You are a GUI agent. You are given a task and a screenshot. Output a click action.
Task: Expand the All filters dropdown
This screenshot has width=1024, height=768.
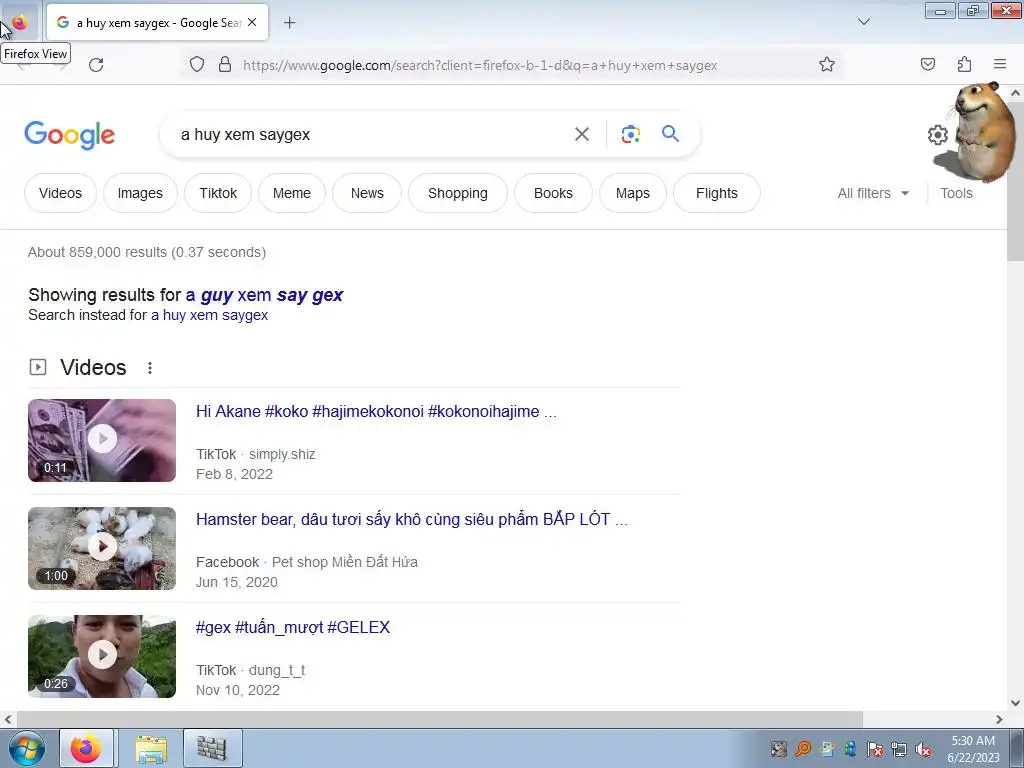coord(873,193)
